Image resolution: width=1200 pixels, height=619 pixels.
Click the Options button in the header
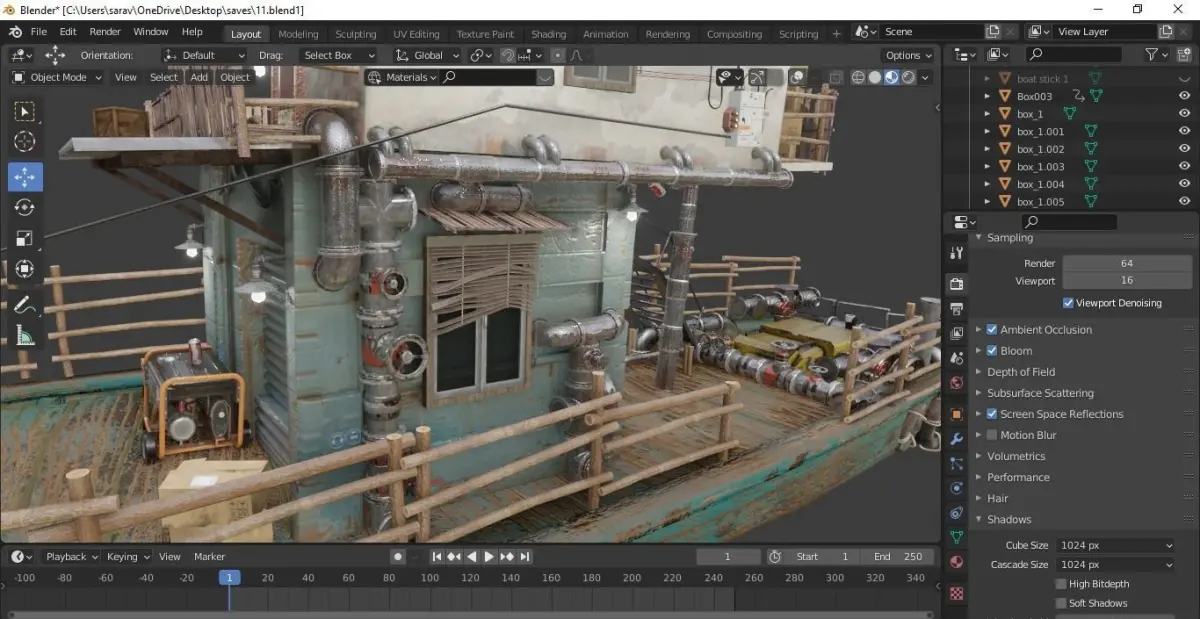coord(907,55)
